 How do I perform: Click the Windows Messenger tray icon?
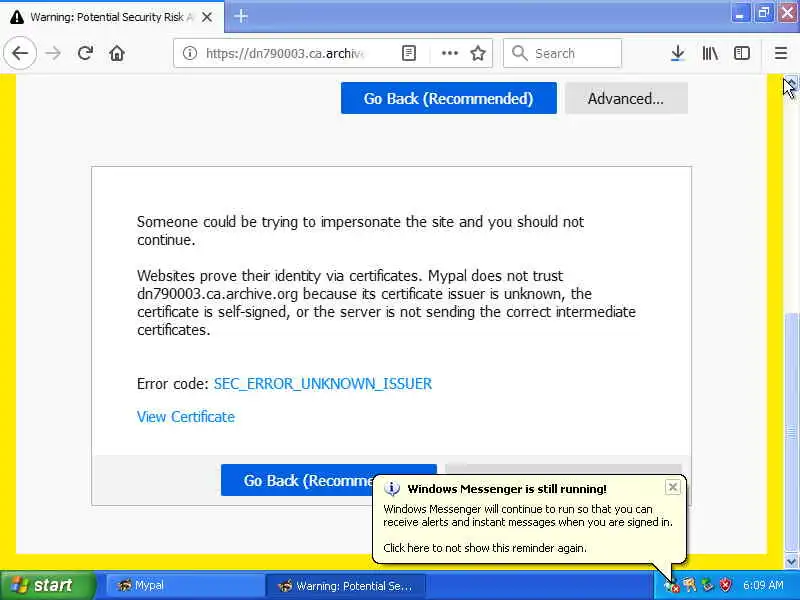click(x=671, y=586)
